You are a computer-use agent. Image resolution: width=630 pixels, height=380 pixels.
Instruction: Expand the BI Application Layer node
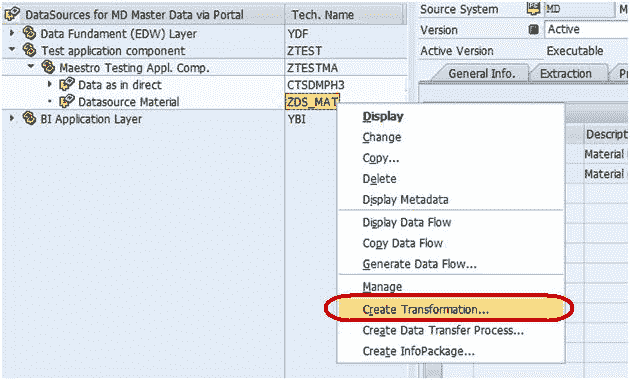[12, 118]
